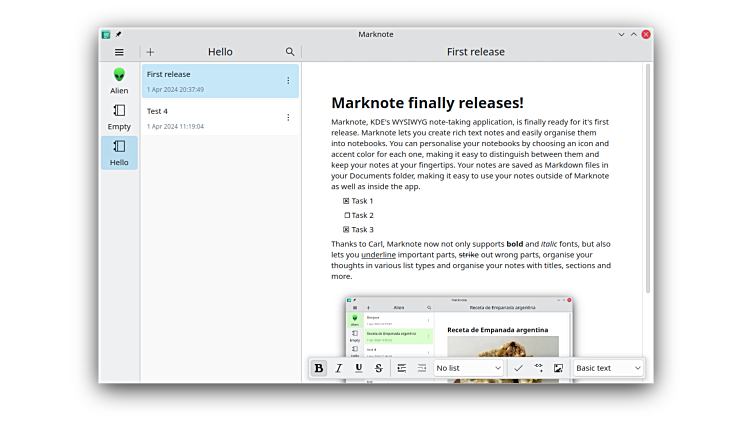This screenshot has height=423, width=752.
Task: Insert an image from the toolbar
Action: click(558, 368)
